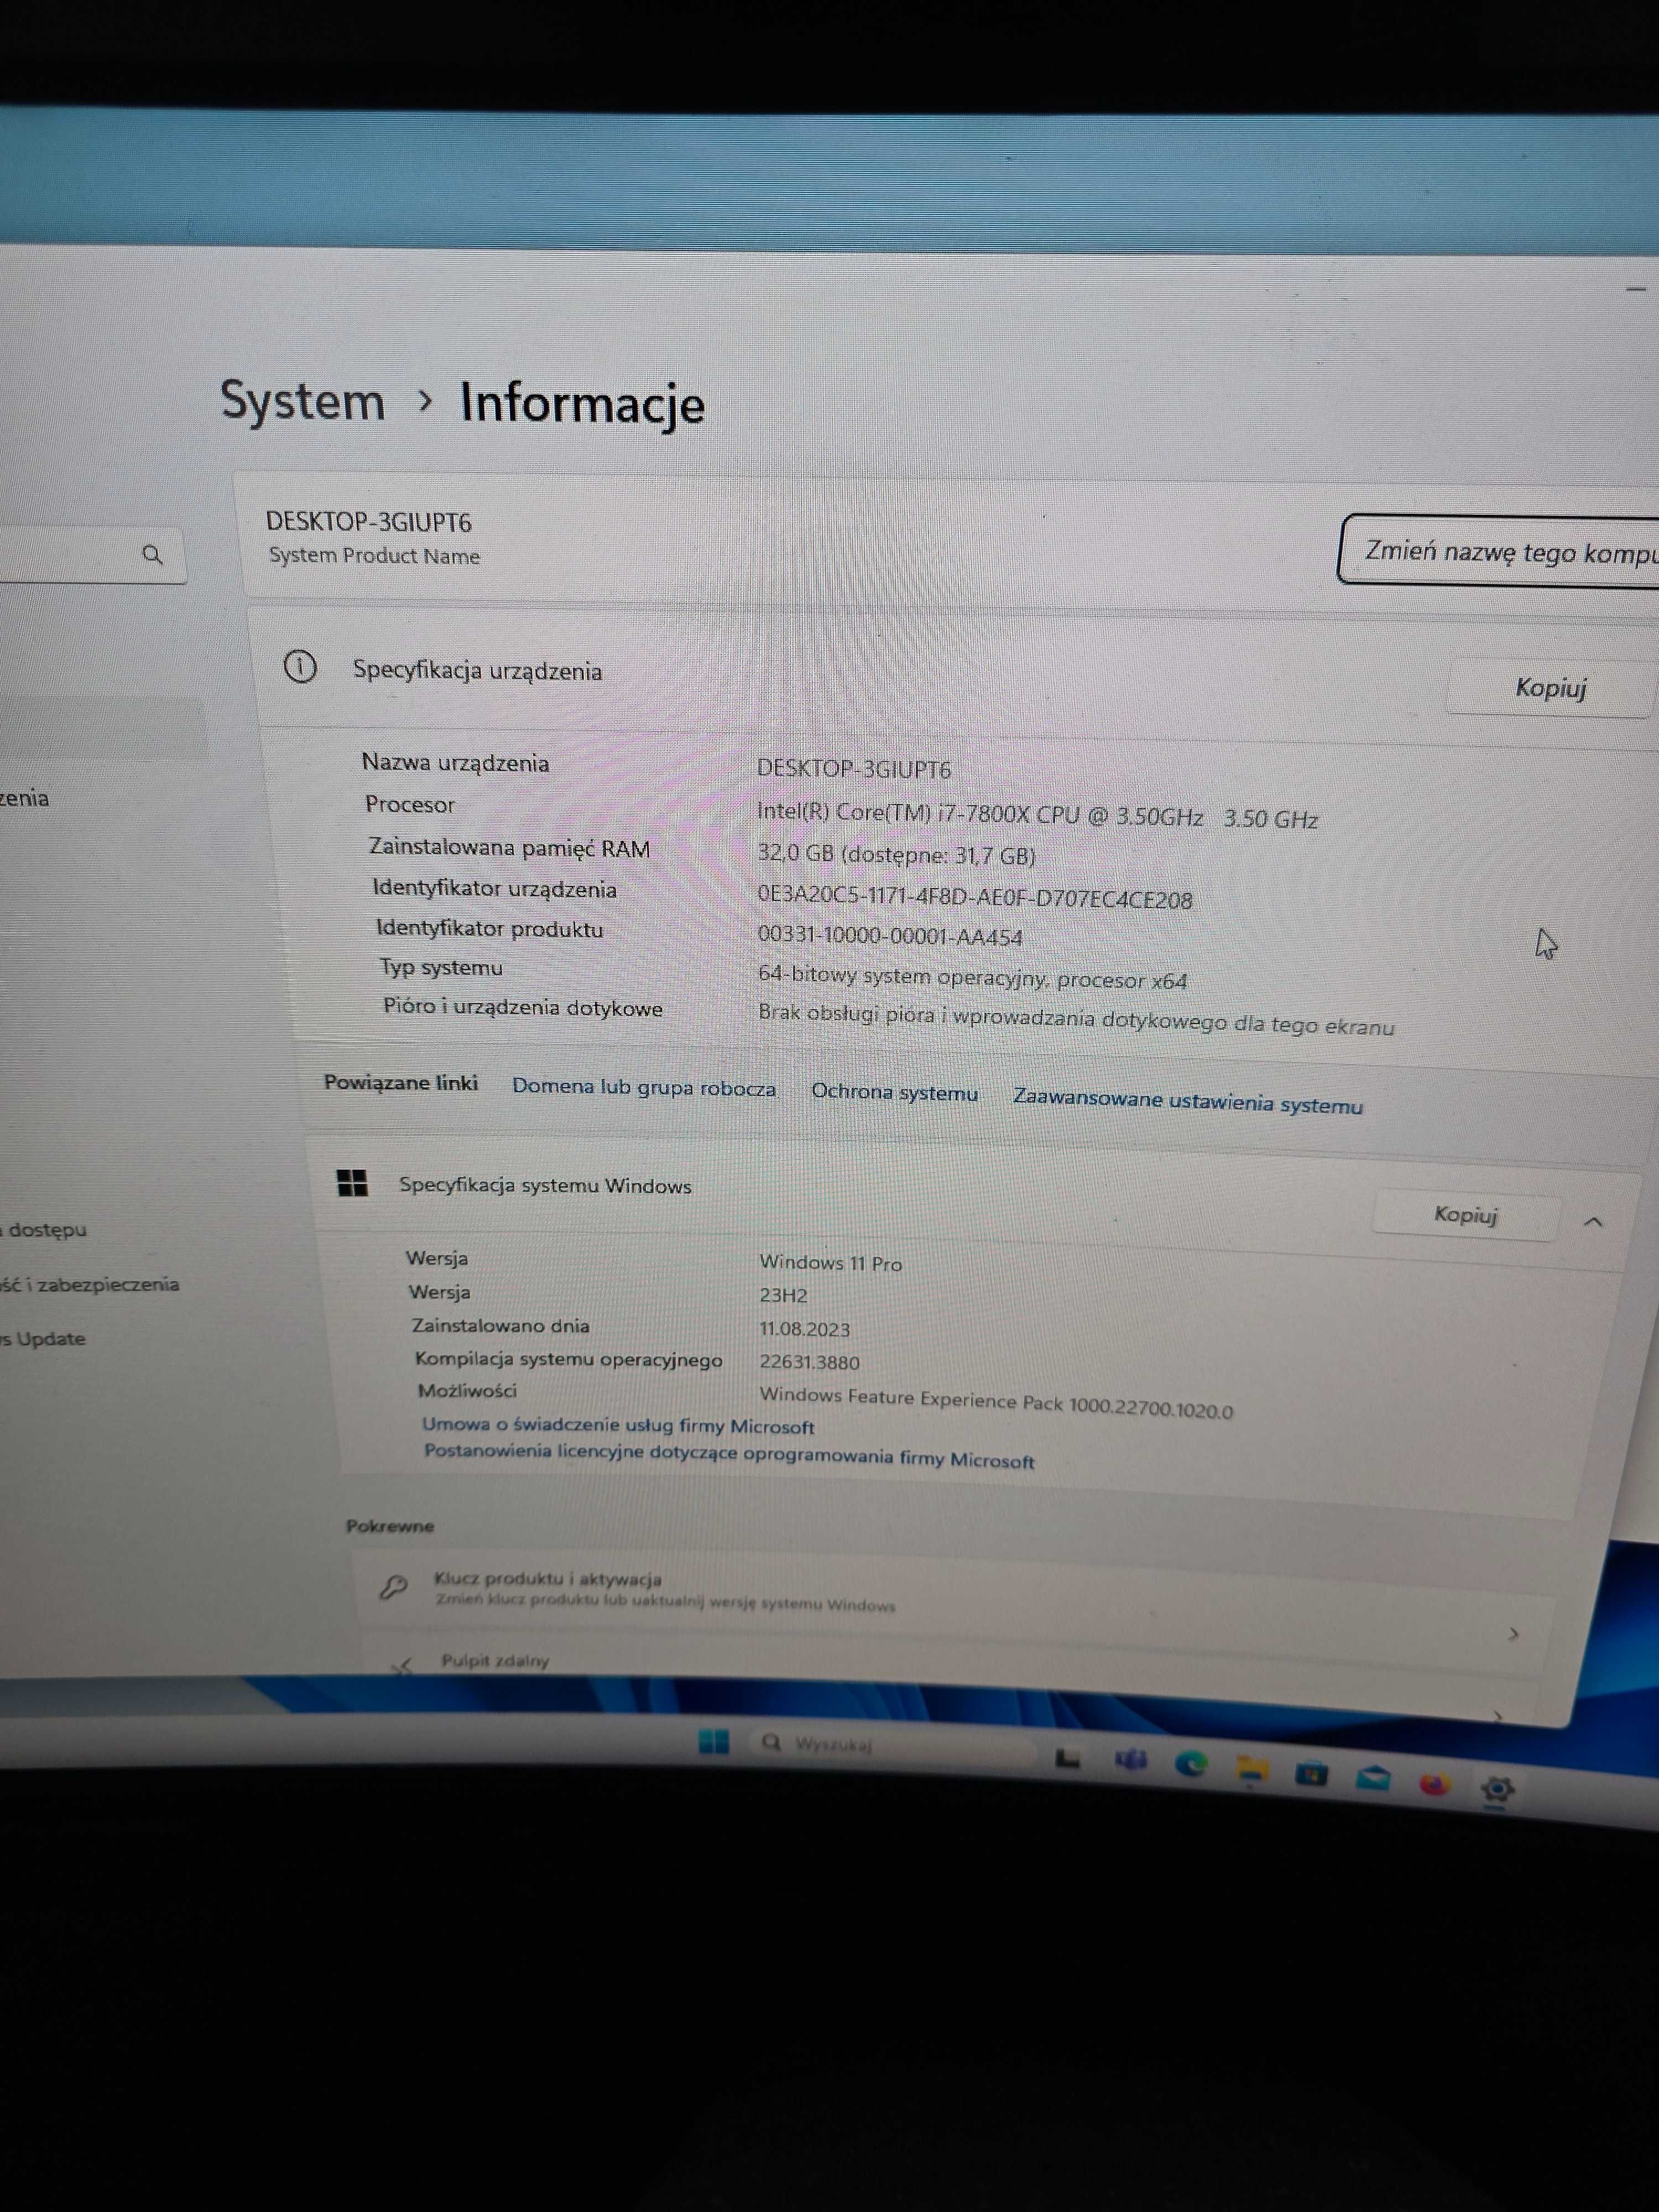This screenshot has width=1659, height=2212.
Task: Click the arrow on Klucz produktu i aktywacja row
Action: click(1513, 1633)
